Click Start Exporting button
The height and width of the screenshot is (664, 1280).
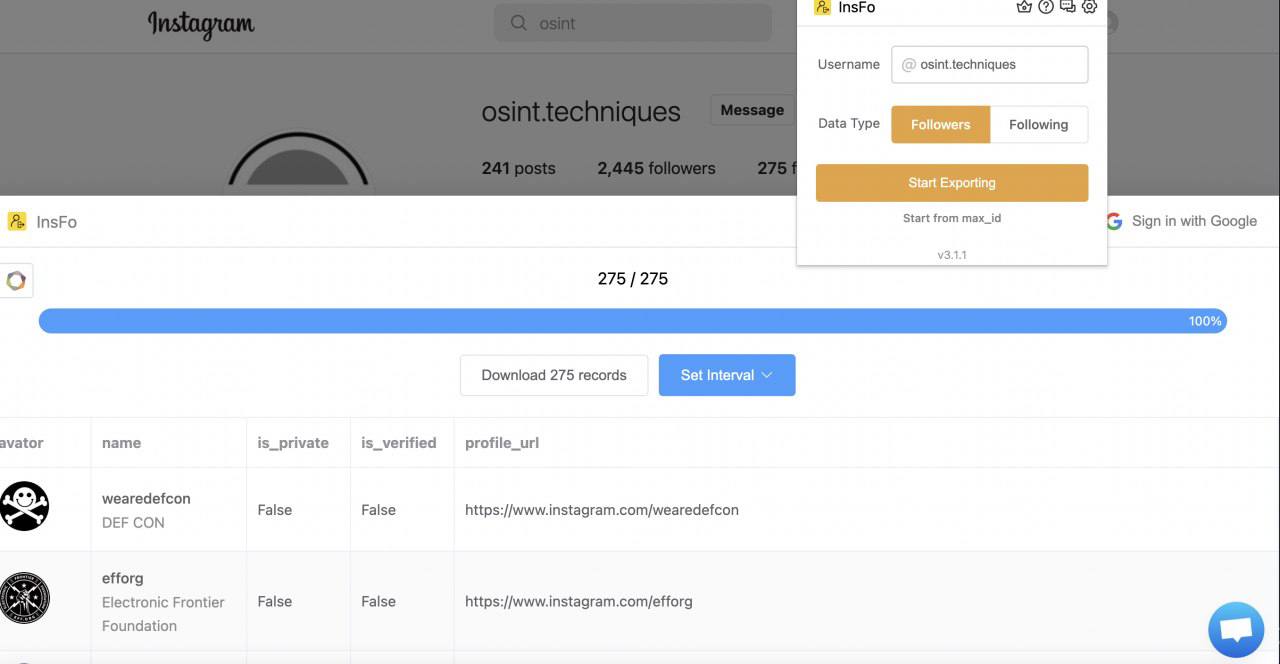(x=952, y=183)
